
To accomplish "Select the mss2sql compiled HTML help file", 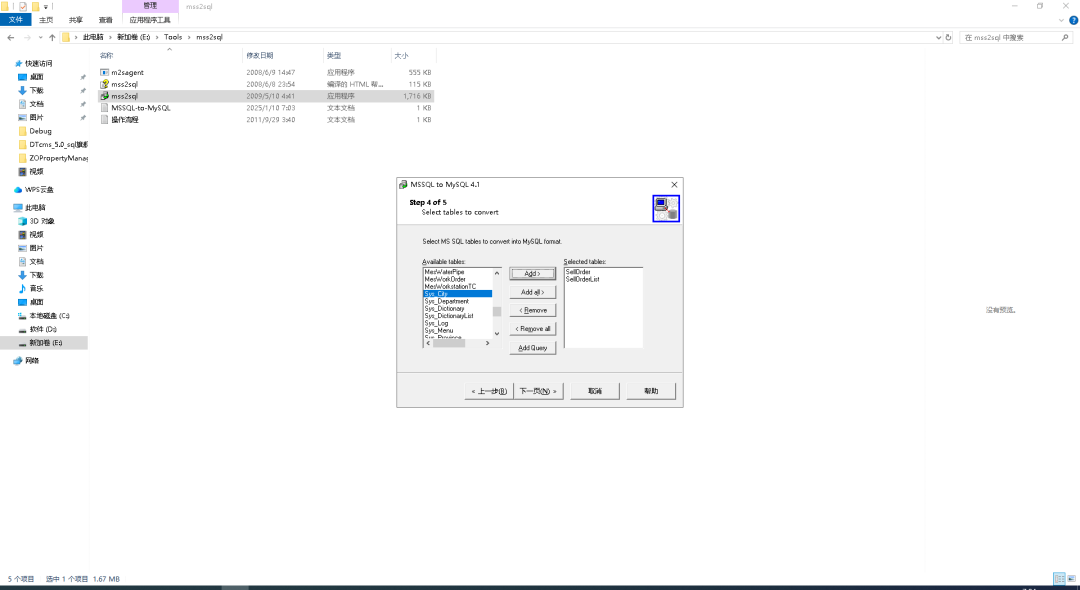I will pos(125,84).
